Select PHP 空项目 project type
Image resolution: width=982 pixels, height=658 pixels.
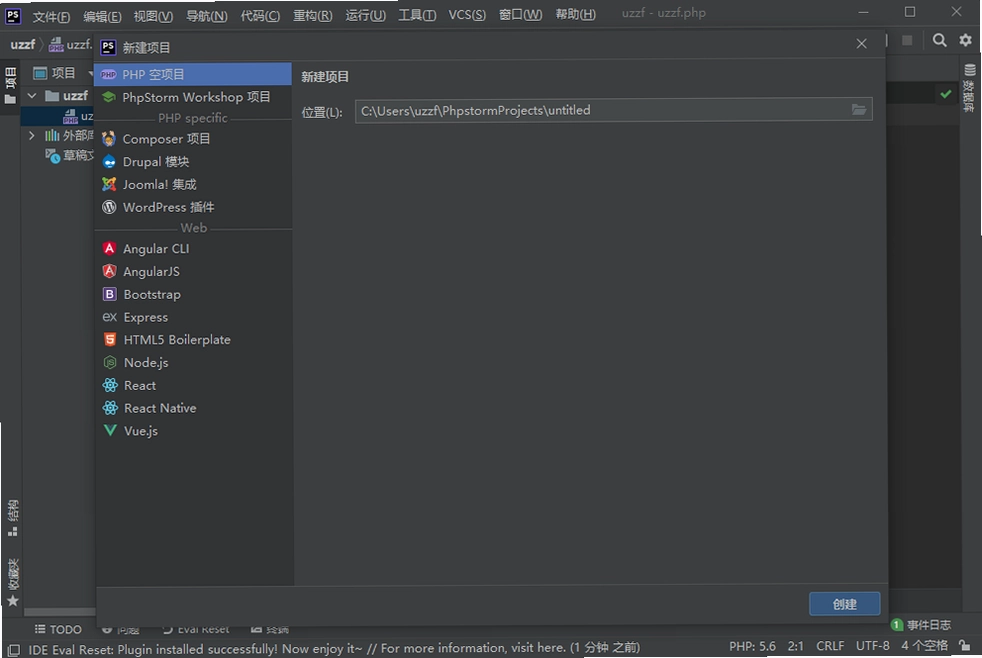tap(193, 75)
